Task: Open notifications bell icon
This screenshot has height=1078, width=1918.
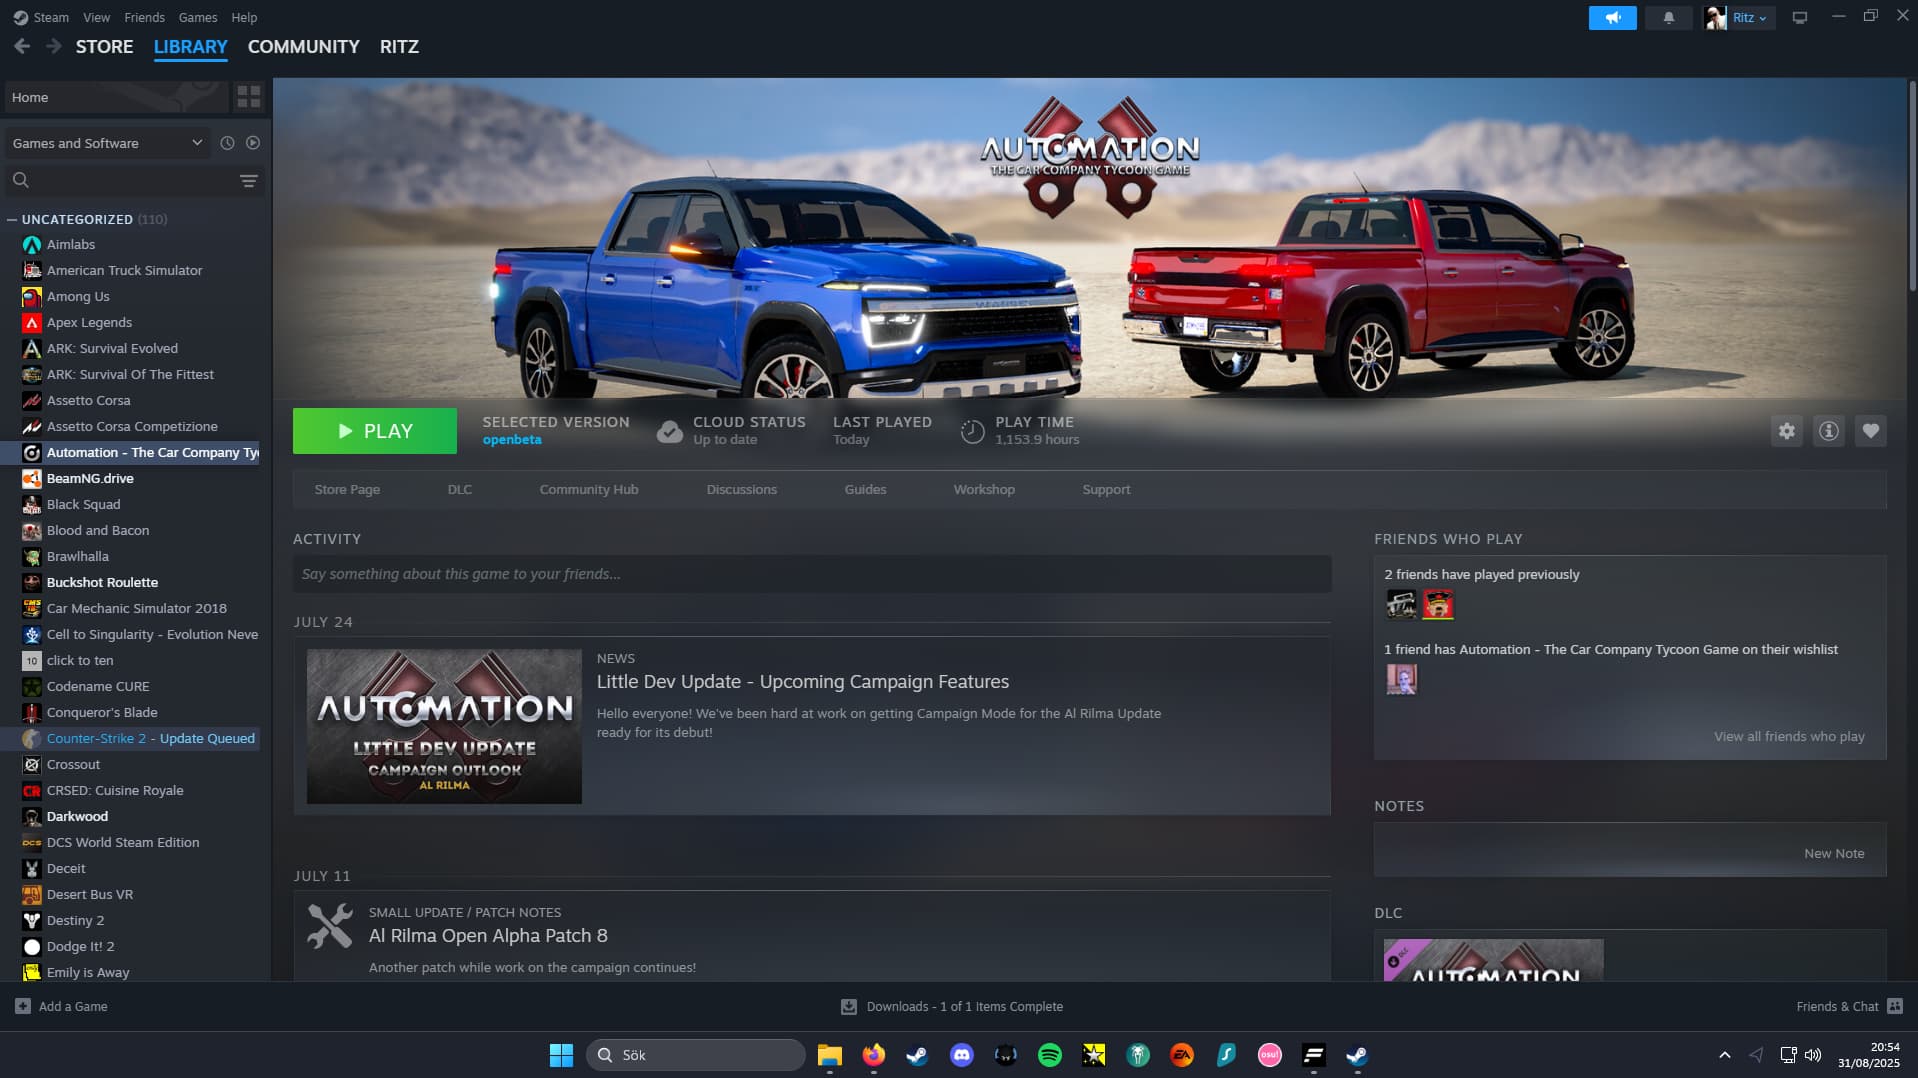Action: click(x=1668, y=18)
